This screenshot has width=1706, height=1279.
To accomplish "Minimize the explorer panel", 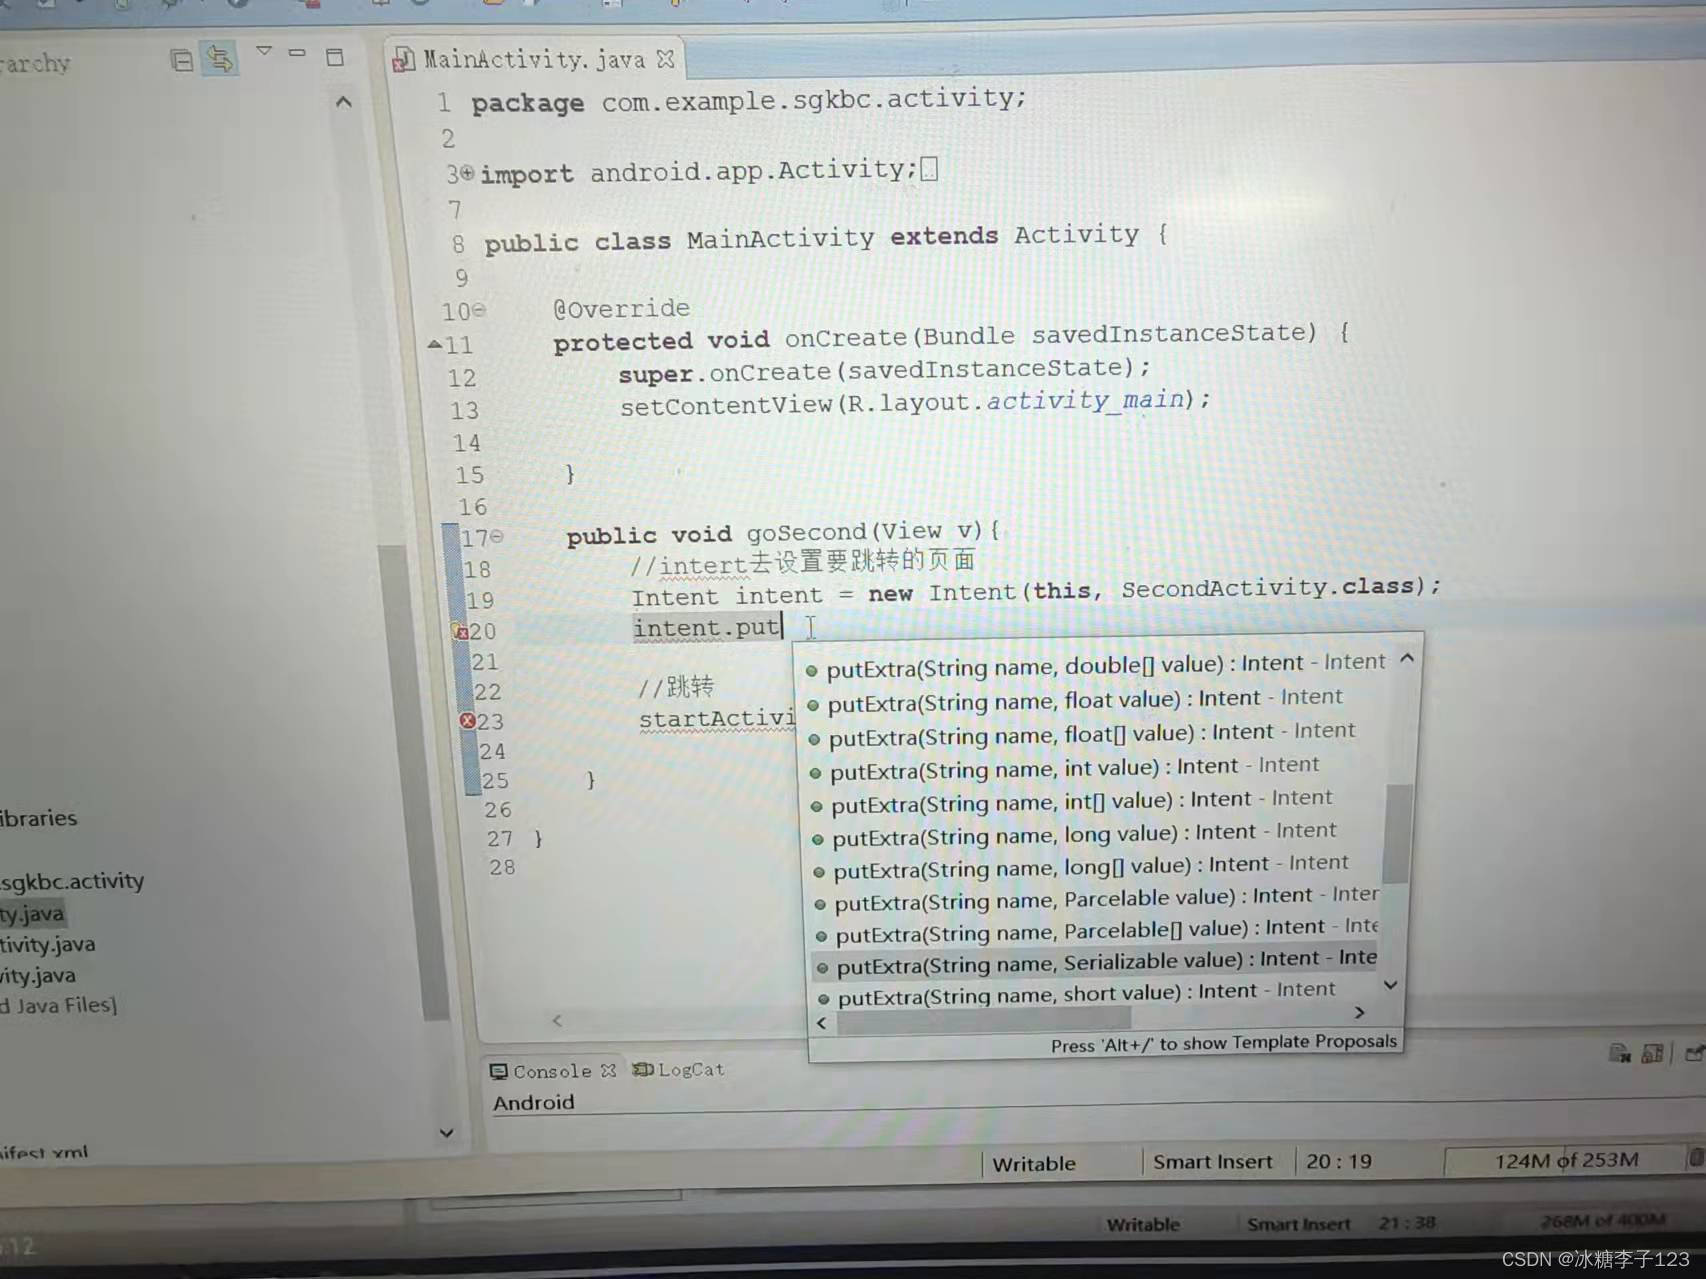I will 297,52.
